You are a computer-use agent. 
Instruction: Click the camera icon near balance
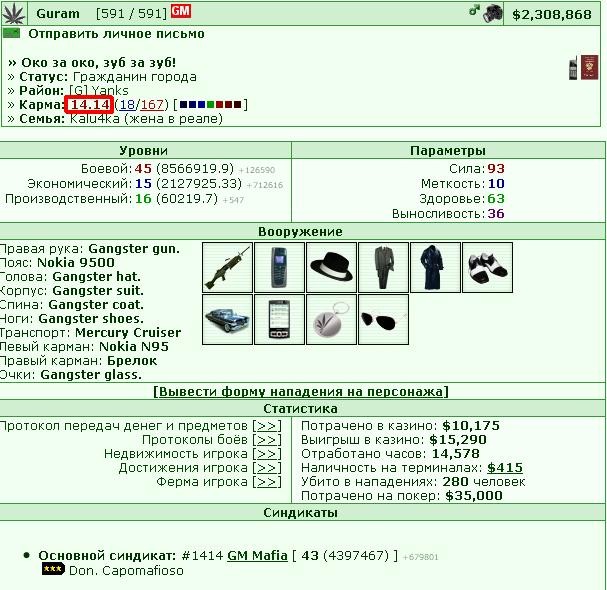coord(492,14)
